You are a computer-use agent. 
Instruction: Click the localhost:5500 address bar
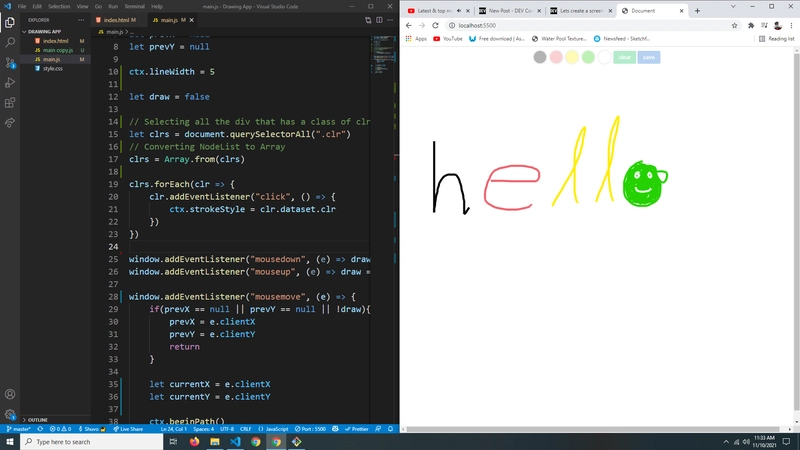pos(592,26)
